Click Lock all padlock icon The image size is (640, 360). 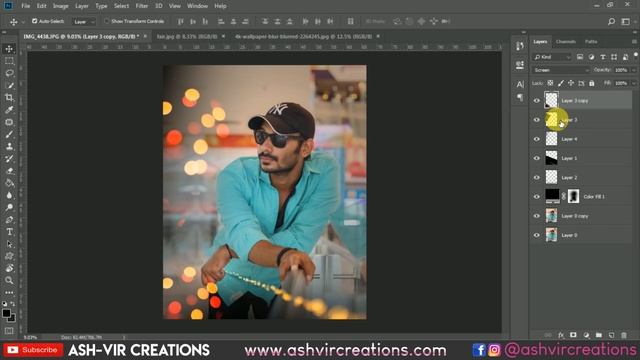(x=591, y=83)
